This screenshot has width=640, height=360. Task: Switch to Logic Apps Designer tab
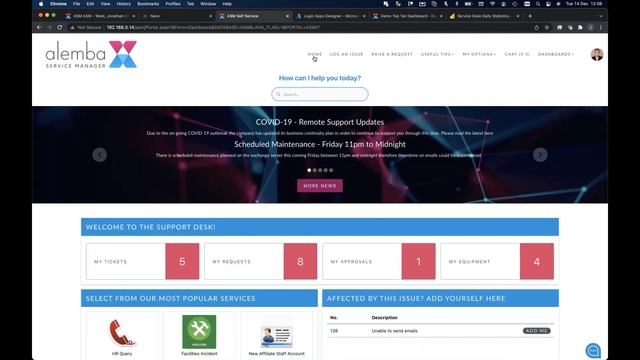click(x=330, y=16)
